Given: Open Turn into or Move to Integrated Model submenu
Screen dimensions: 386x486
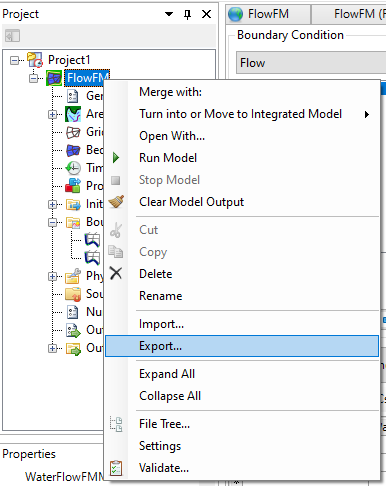Looking at the screenshot, I should pos(242,114).
